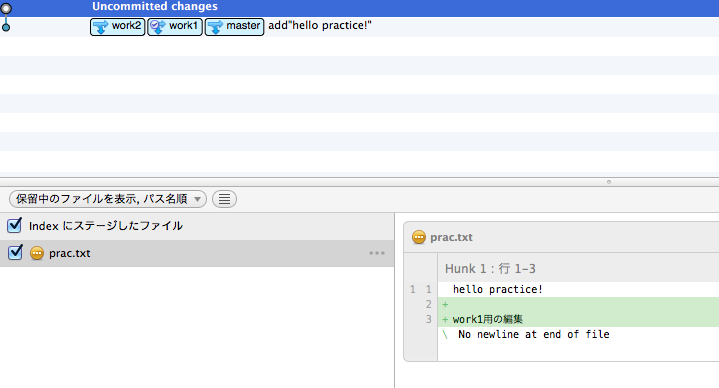Click the prac.txt title in diff panel
This screenshot has height=388, width=719.
pos(451,237)
